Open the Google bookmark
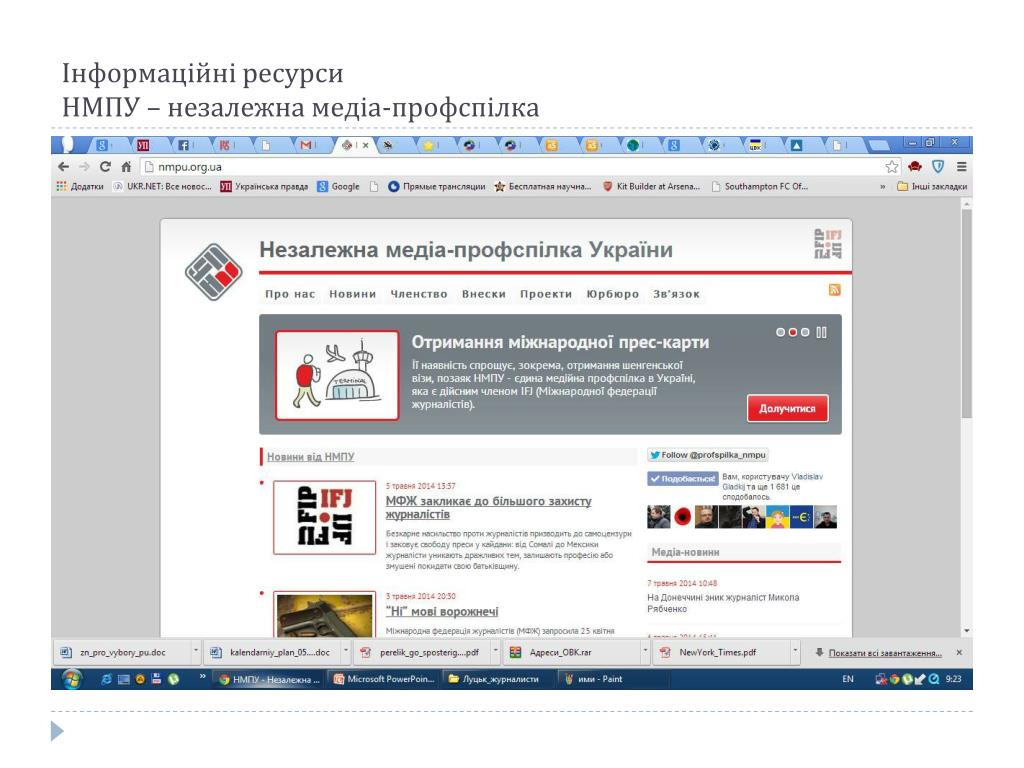Screen dimensions: 1024x768 pos(338,186)
